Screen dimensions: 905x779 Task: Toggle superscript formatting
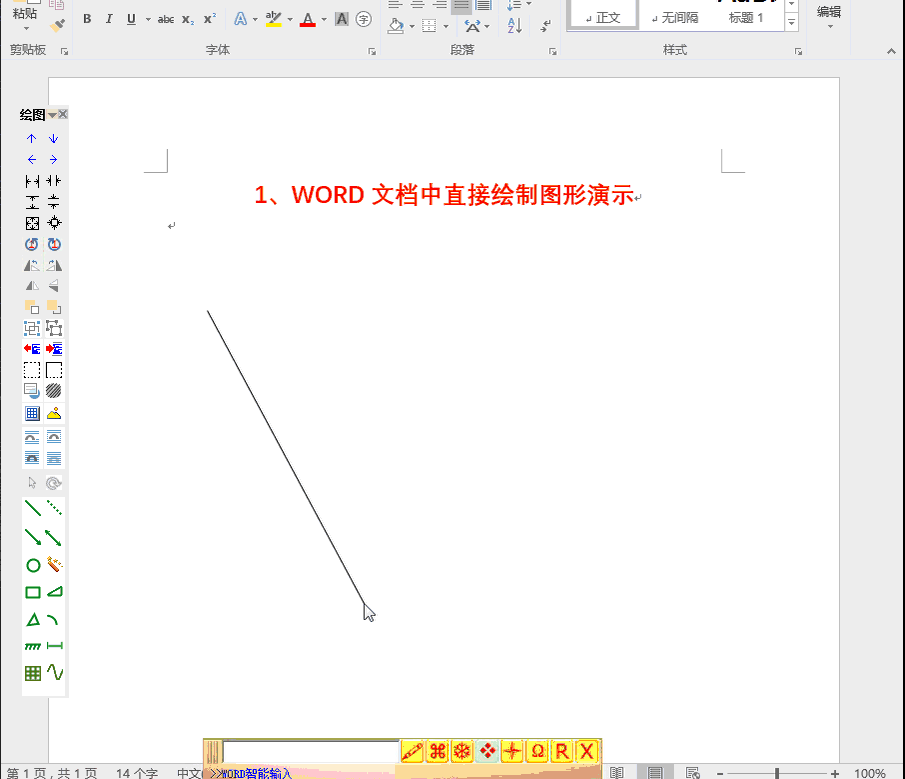pyautogui.click(x=210, y=19)
